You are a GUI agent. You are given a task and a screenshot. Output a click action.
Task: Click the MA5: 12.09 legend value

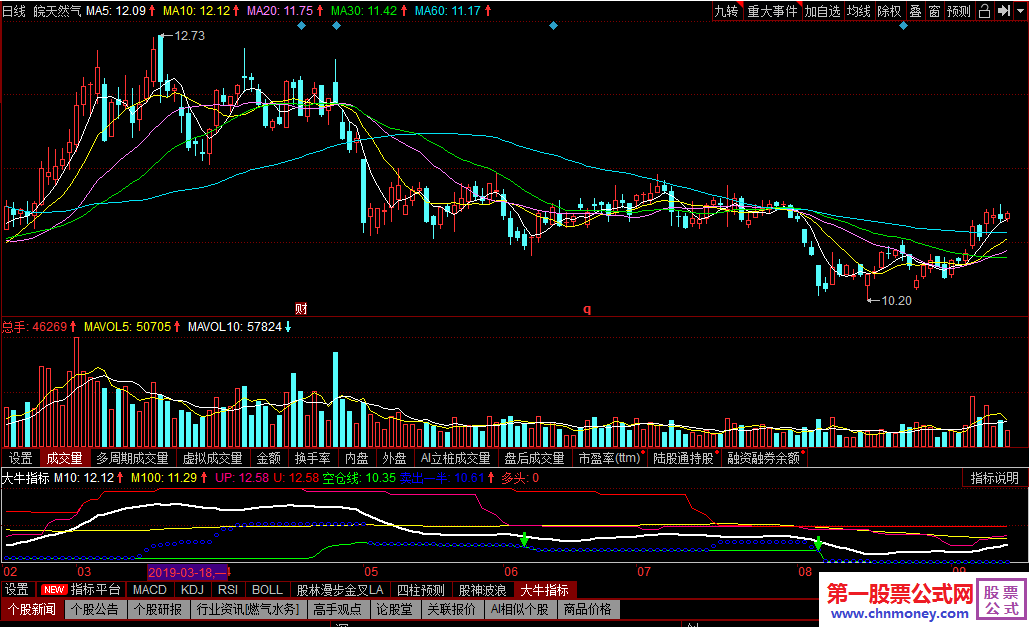click(116, 11)
